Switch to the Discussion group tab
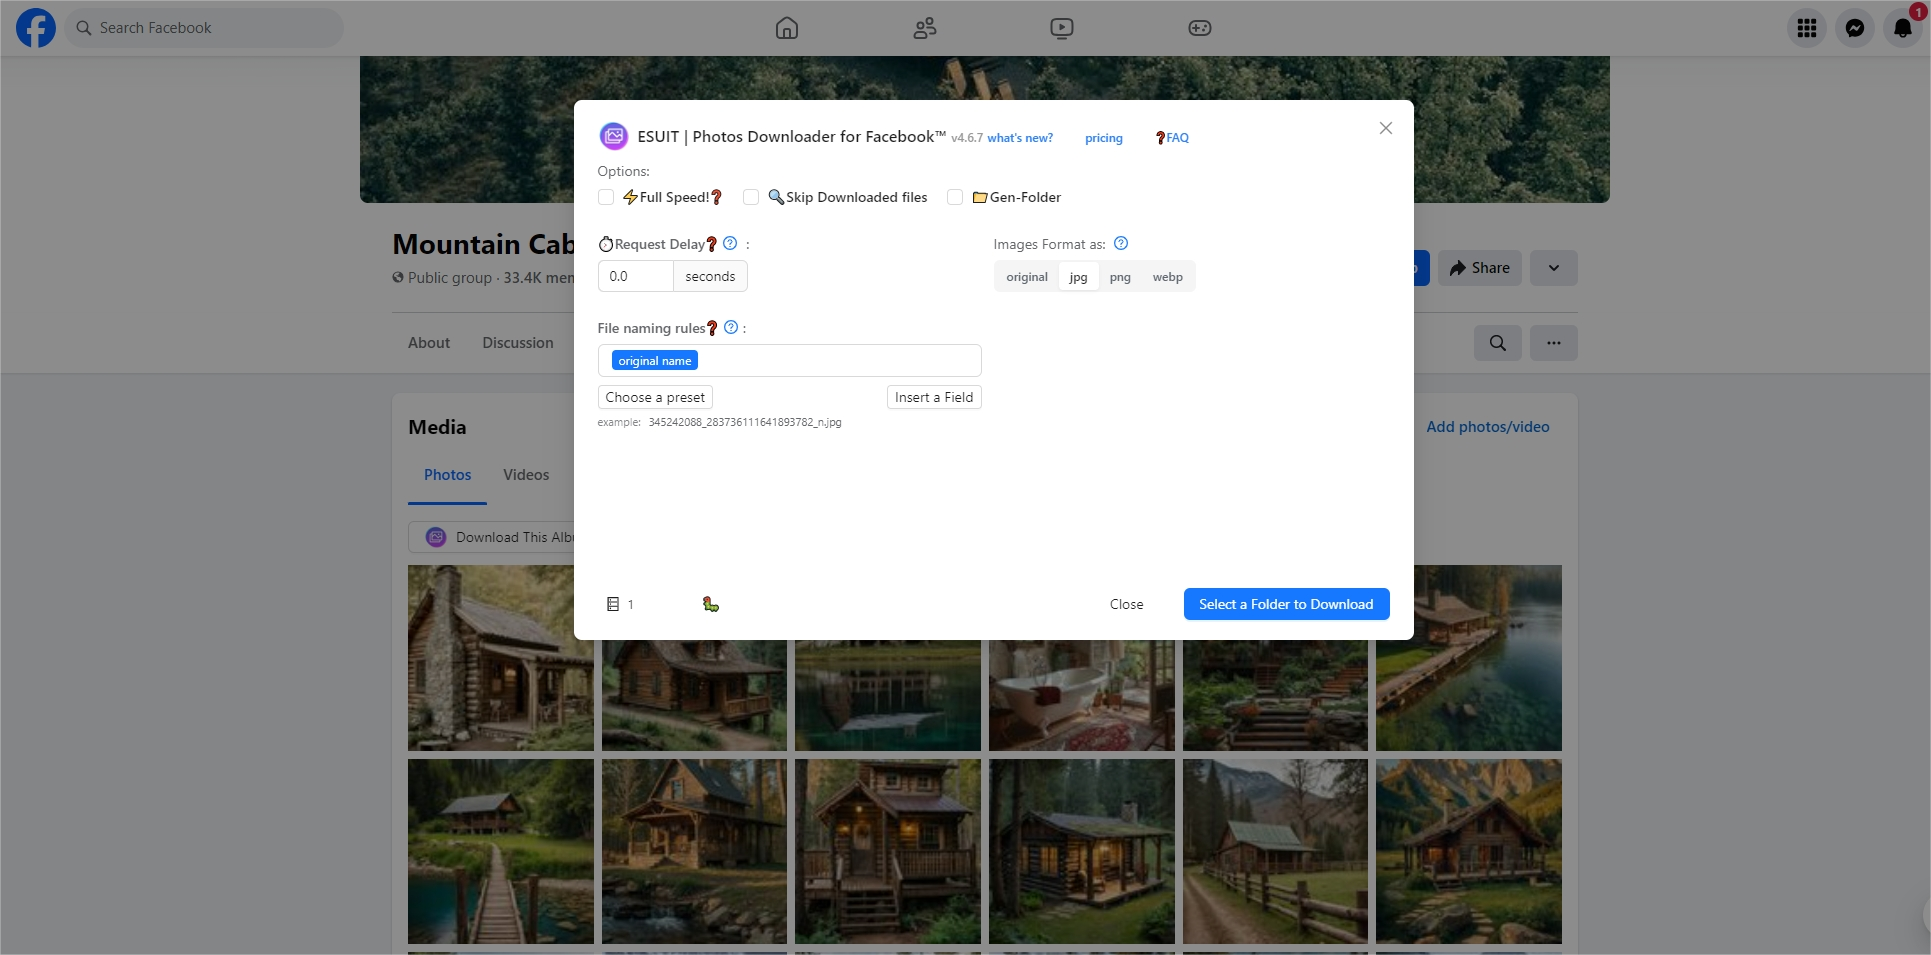Viewport: 1931px width, 955px height. point(518,343)
